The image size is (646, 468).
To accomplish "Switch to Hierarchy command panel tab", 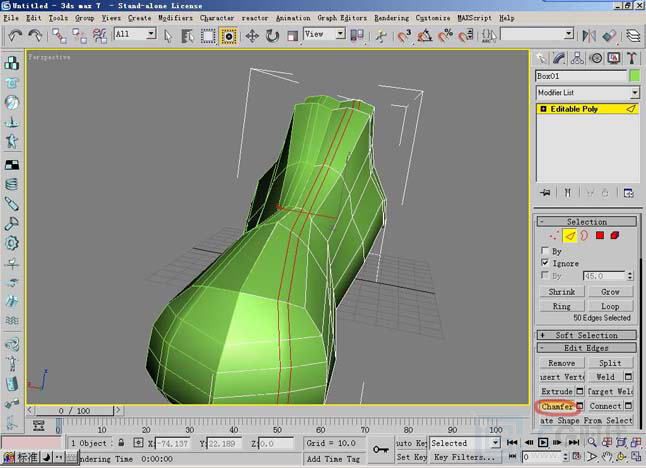I will pos(577,58).
